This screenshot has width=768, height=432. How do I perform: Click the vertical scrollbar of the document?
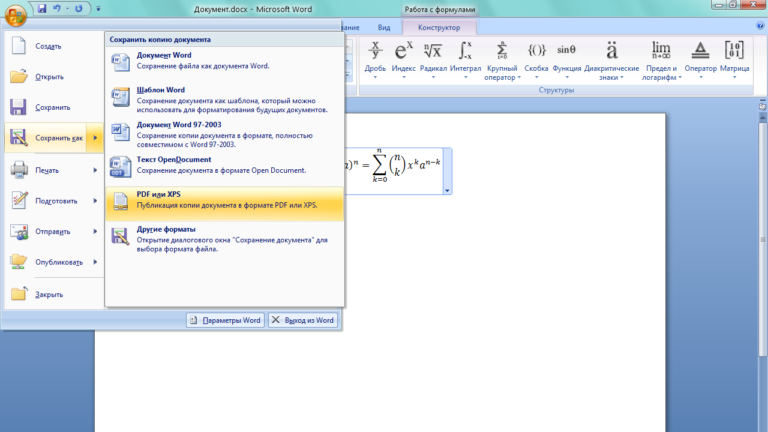(763, 240)
